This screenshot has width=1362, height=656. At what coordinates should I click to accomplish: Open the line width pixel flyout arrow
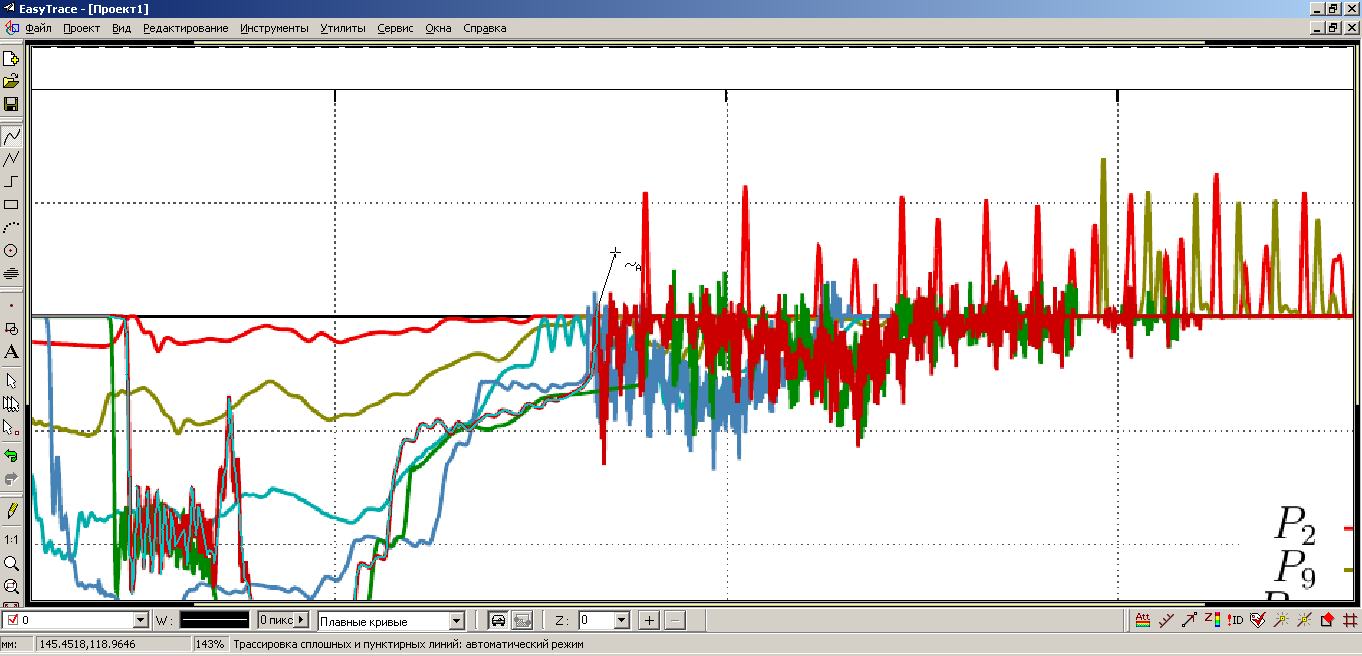pyautogui.click(x=302, y=620)
